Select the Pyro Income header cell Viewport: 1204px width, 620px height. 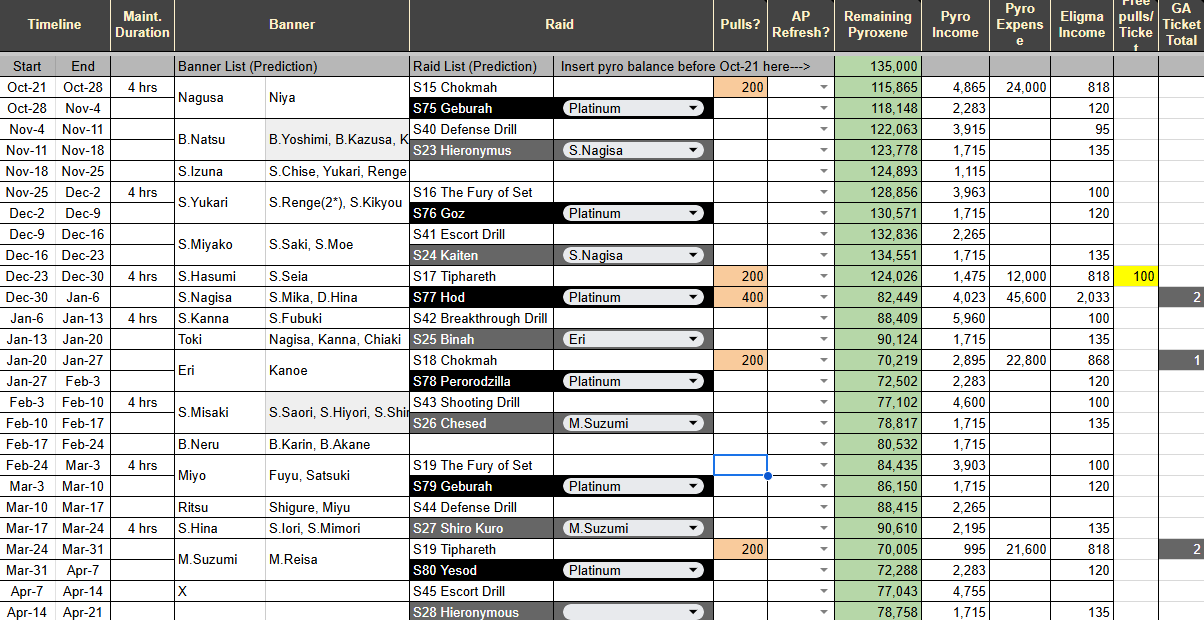click(955, 25)
